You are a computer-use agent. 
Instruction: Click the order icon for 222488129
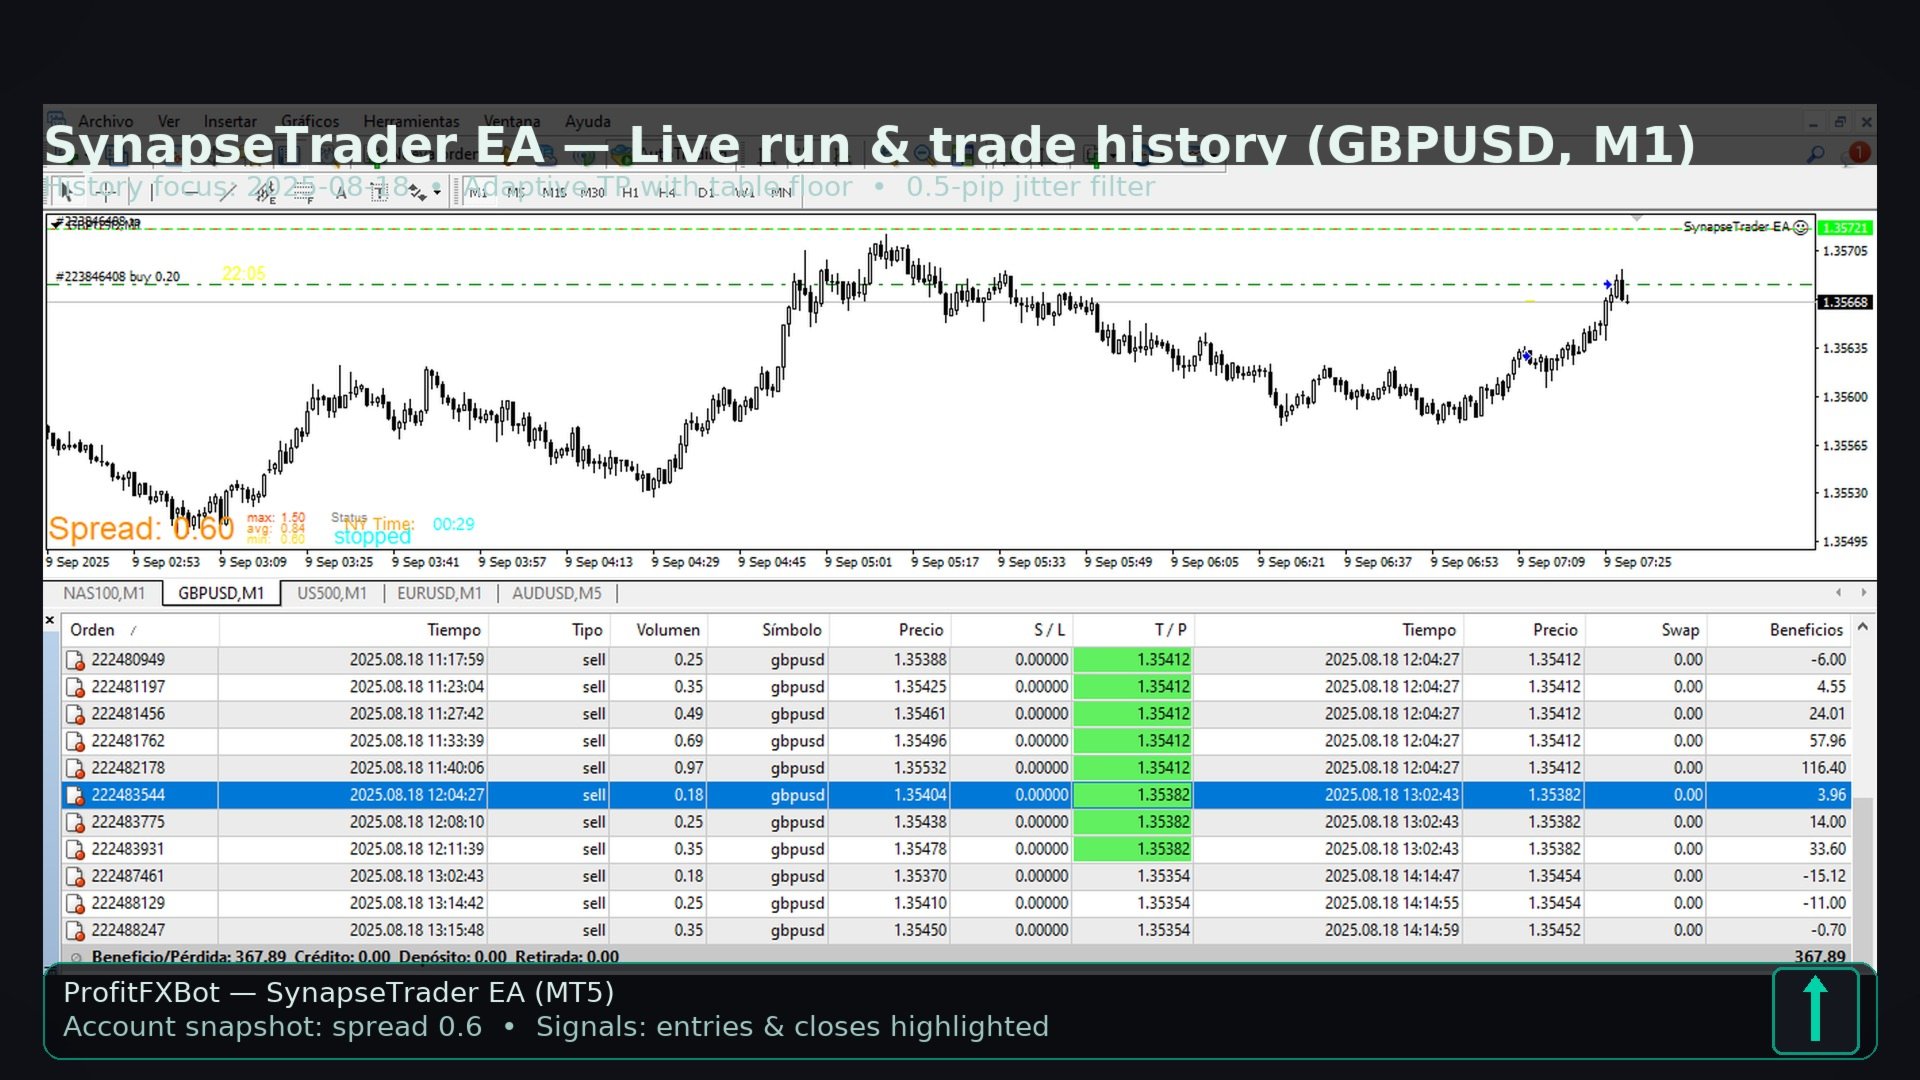(x=75, y=903)
